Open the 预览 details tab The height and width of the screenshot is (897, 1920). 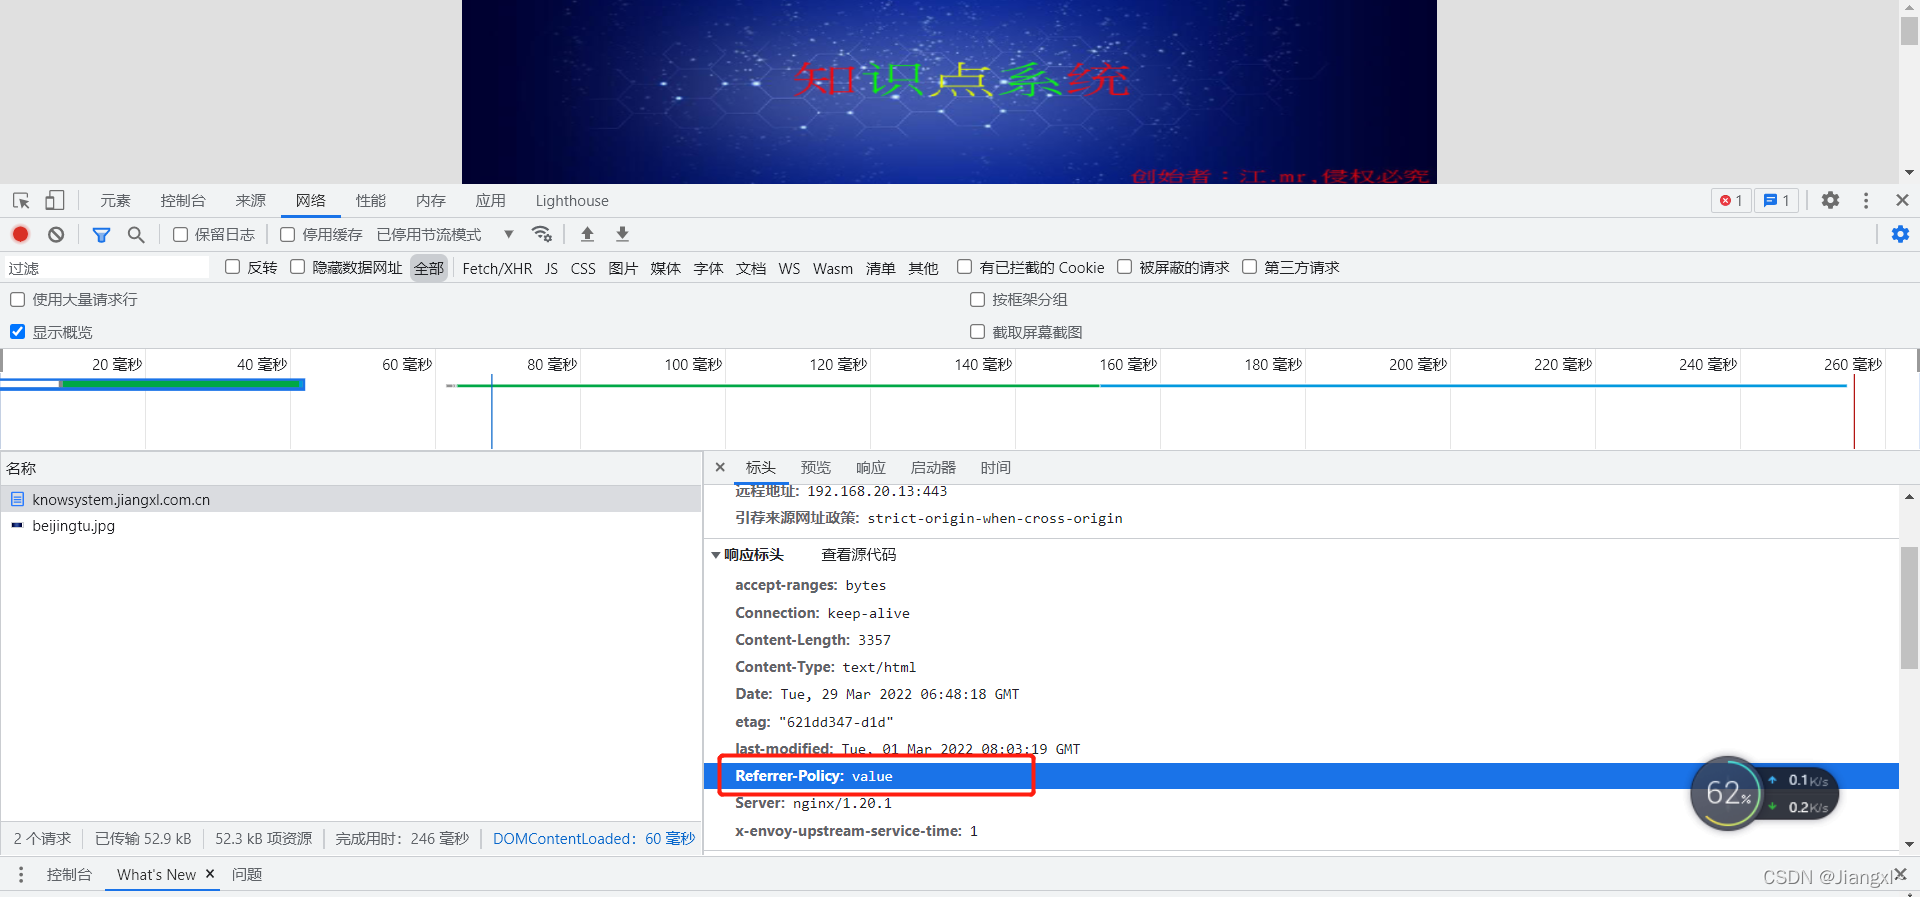pos(816,467)
